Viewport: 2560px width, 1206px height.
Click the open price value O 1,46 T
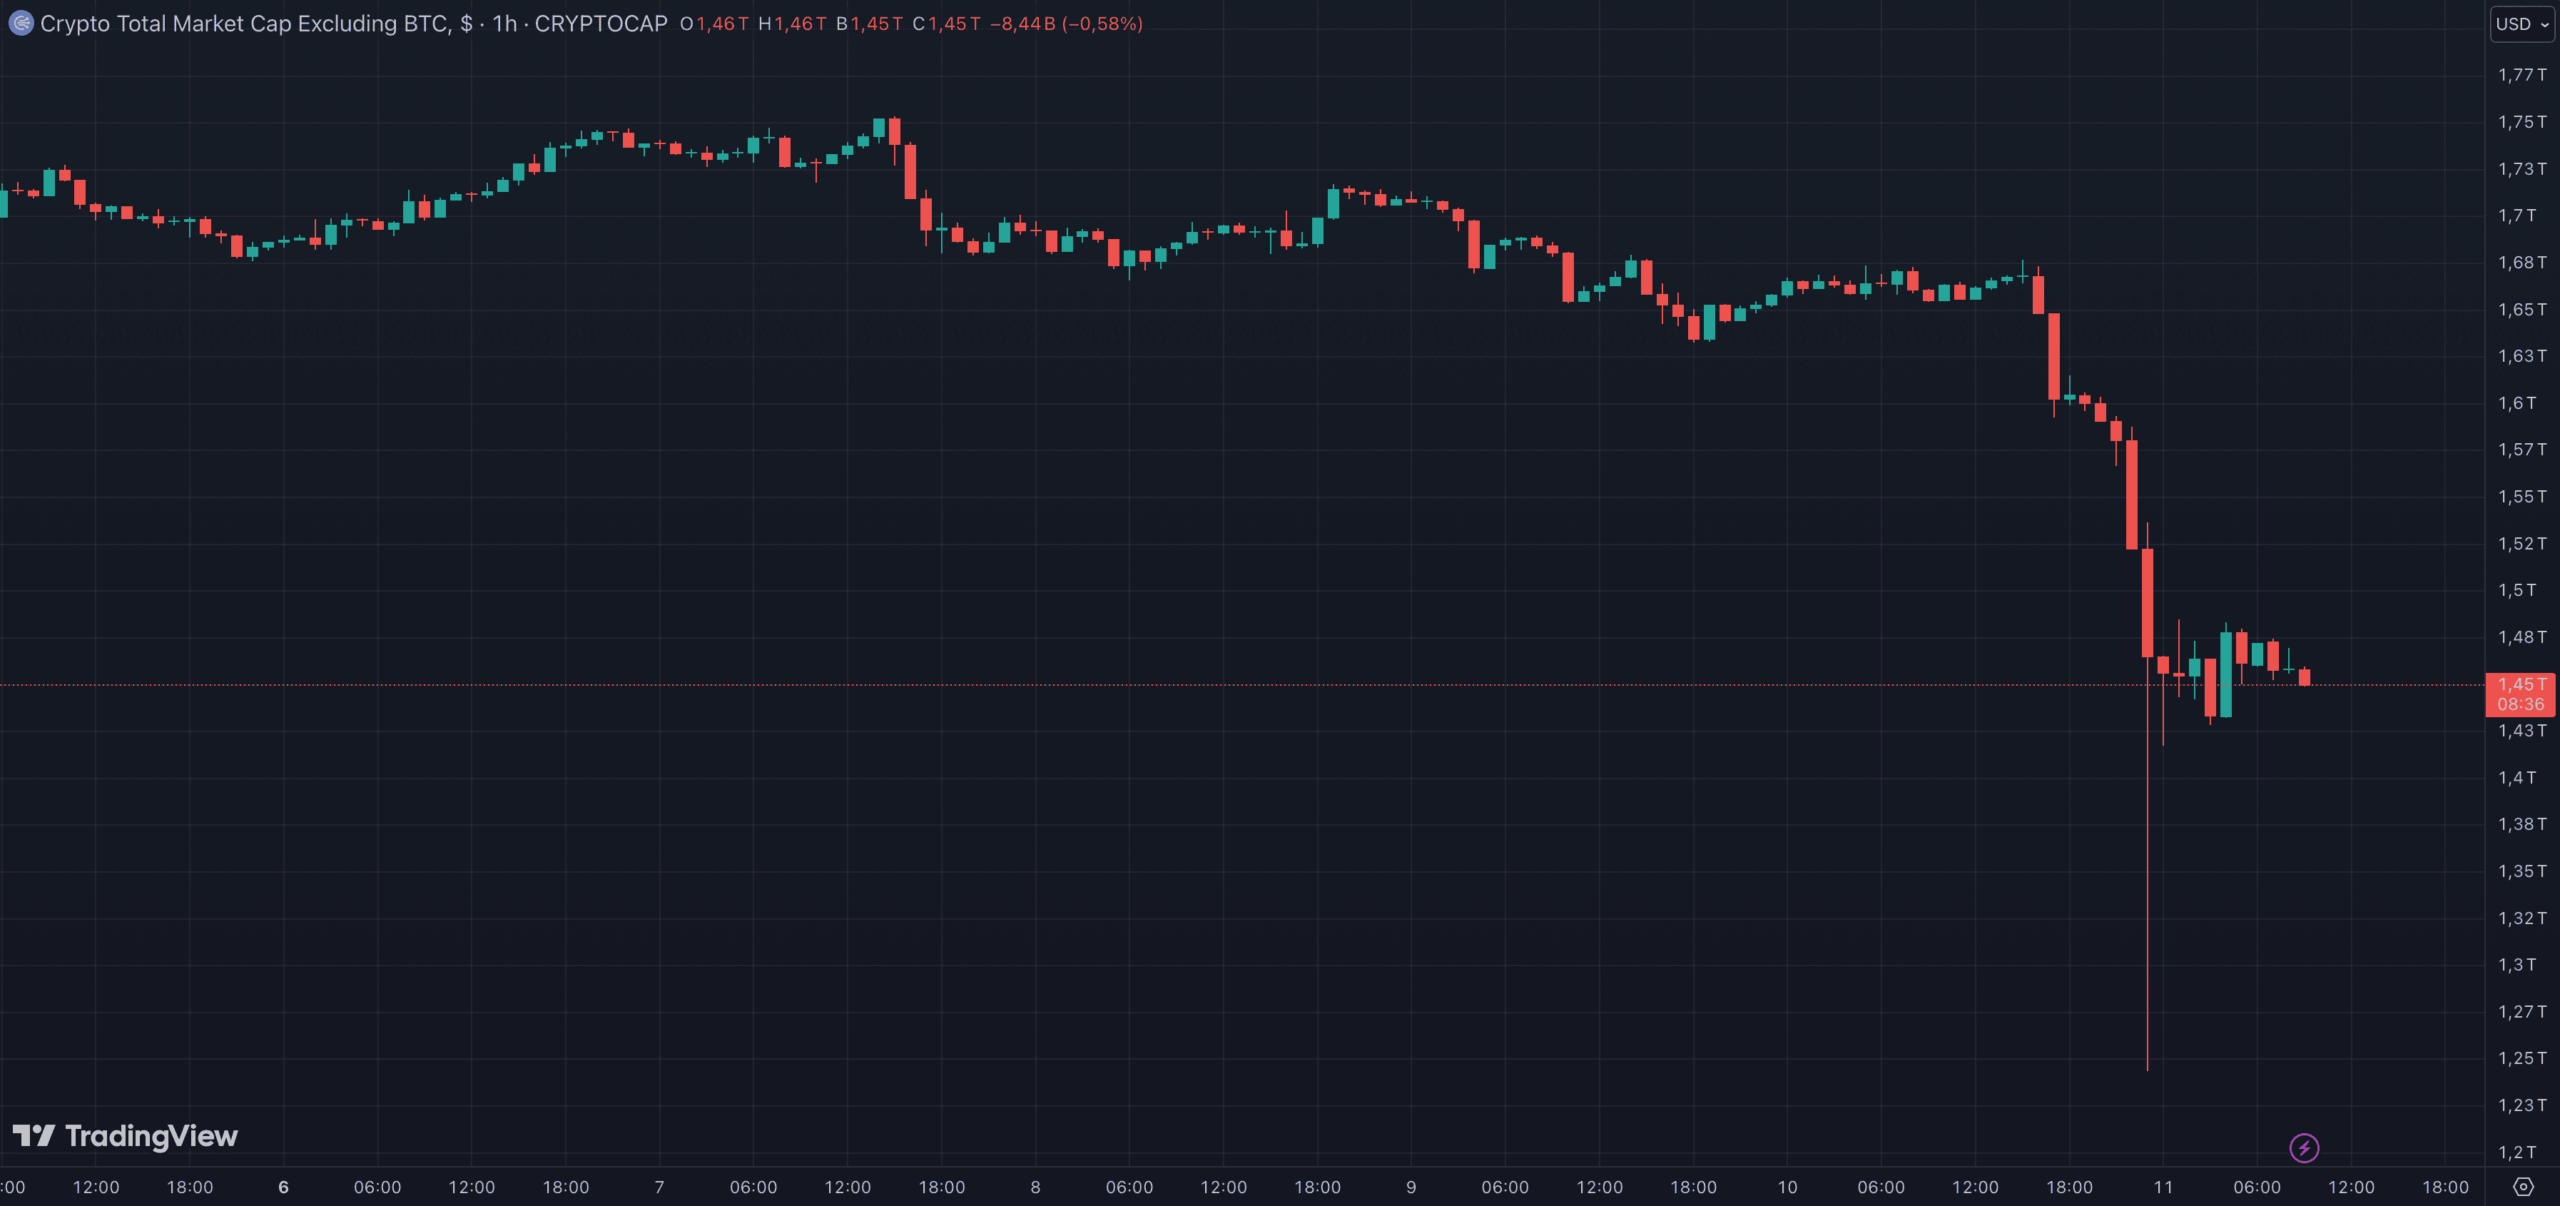[x=714, y=23]
